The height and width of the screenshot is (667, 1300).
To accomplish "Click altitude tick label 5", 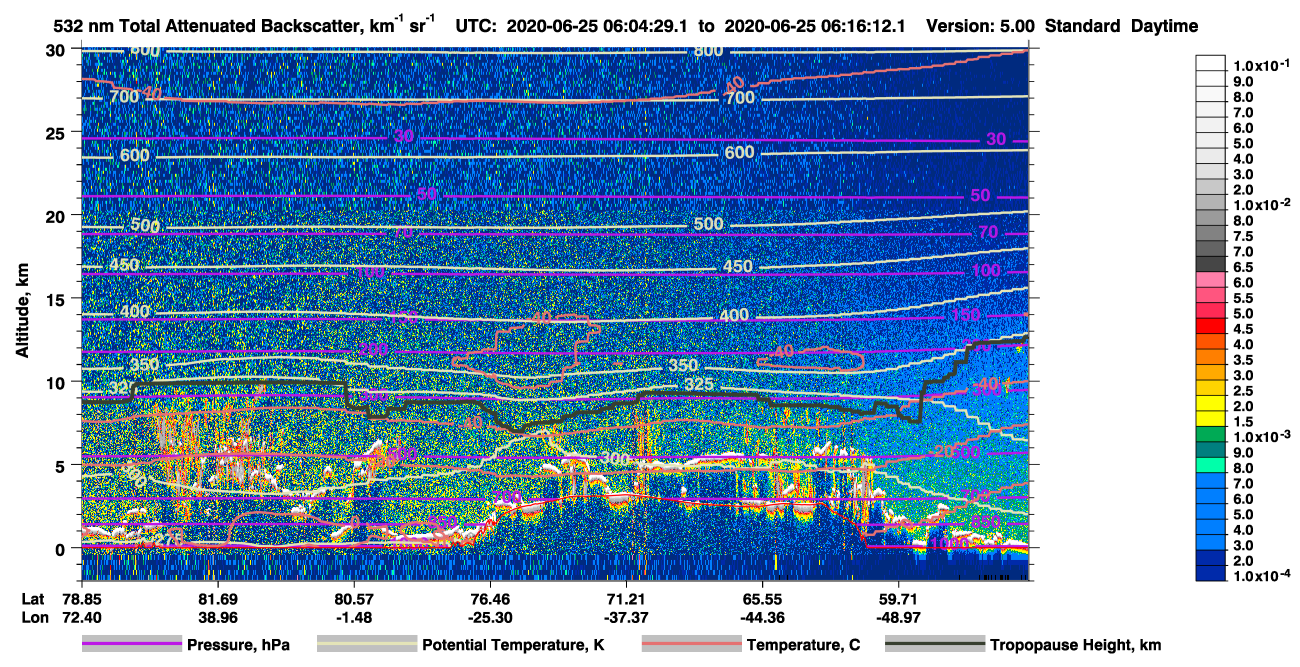I will click(62, 465).
